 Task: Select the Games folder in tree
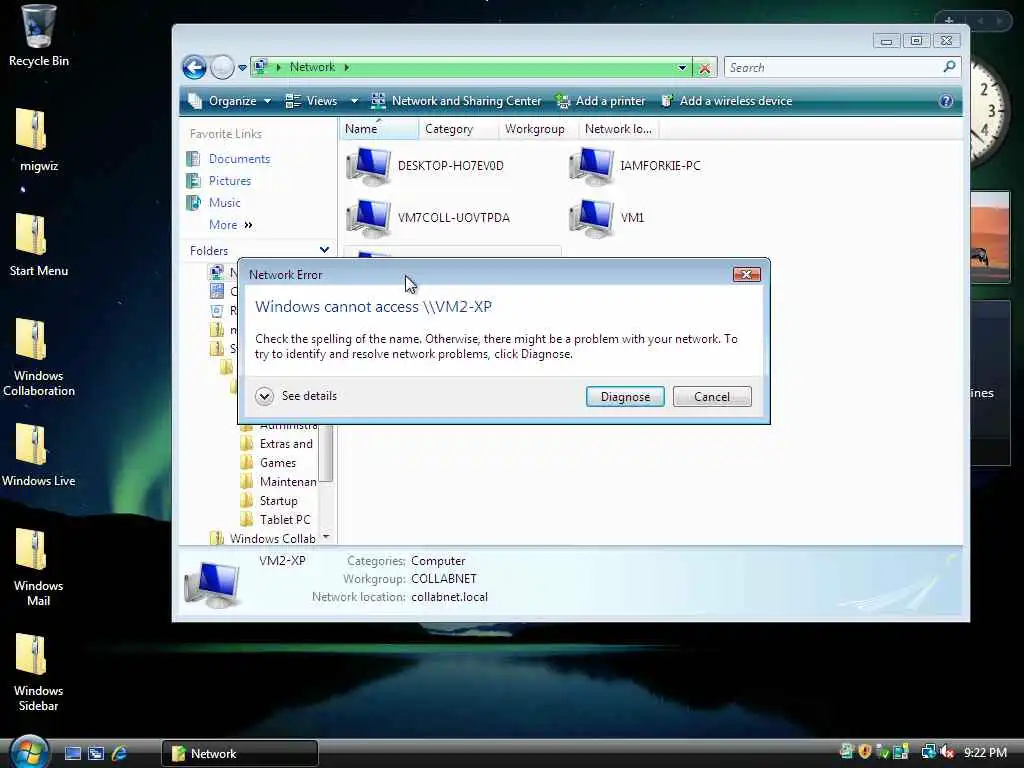point(268,463)
